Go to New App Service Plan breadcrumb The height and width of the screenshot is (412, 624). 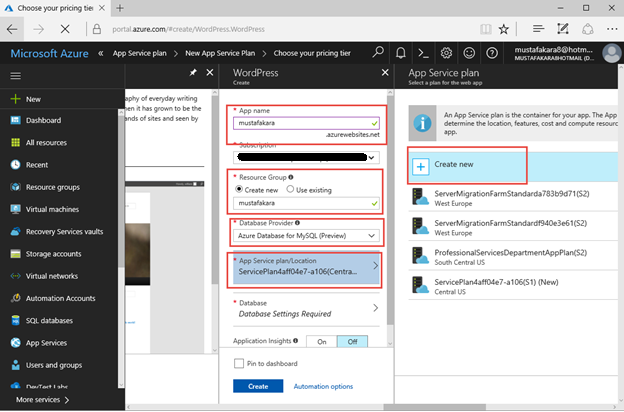tap(220, 53)
